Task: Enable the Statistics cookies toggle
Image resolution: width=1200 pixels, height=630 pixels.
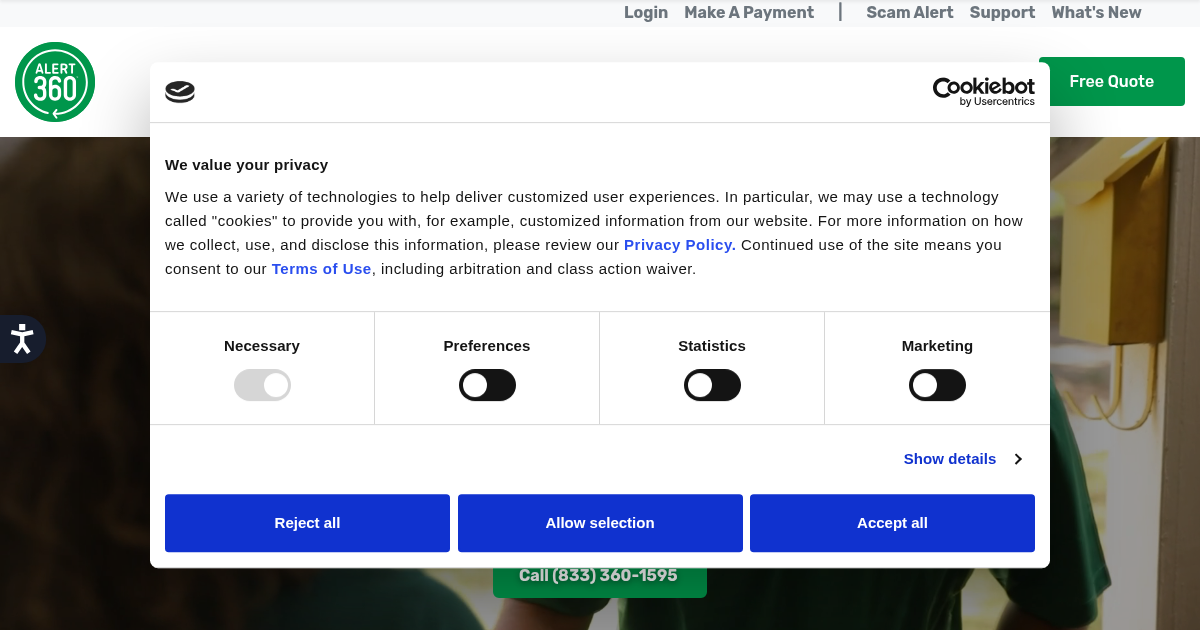Action: (712, 385)
